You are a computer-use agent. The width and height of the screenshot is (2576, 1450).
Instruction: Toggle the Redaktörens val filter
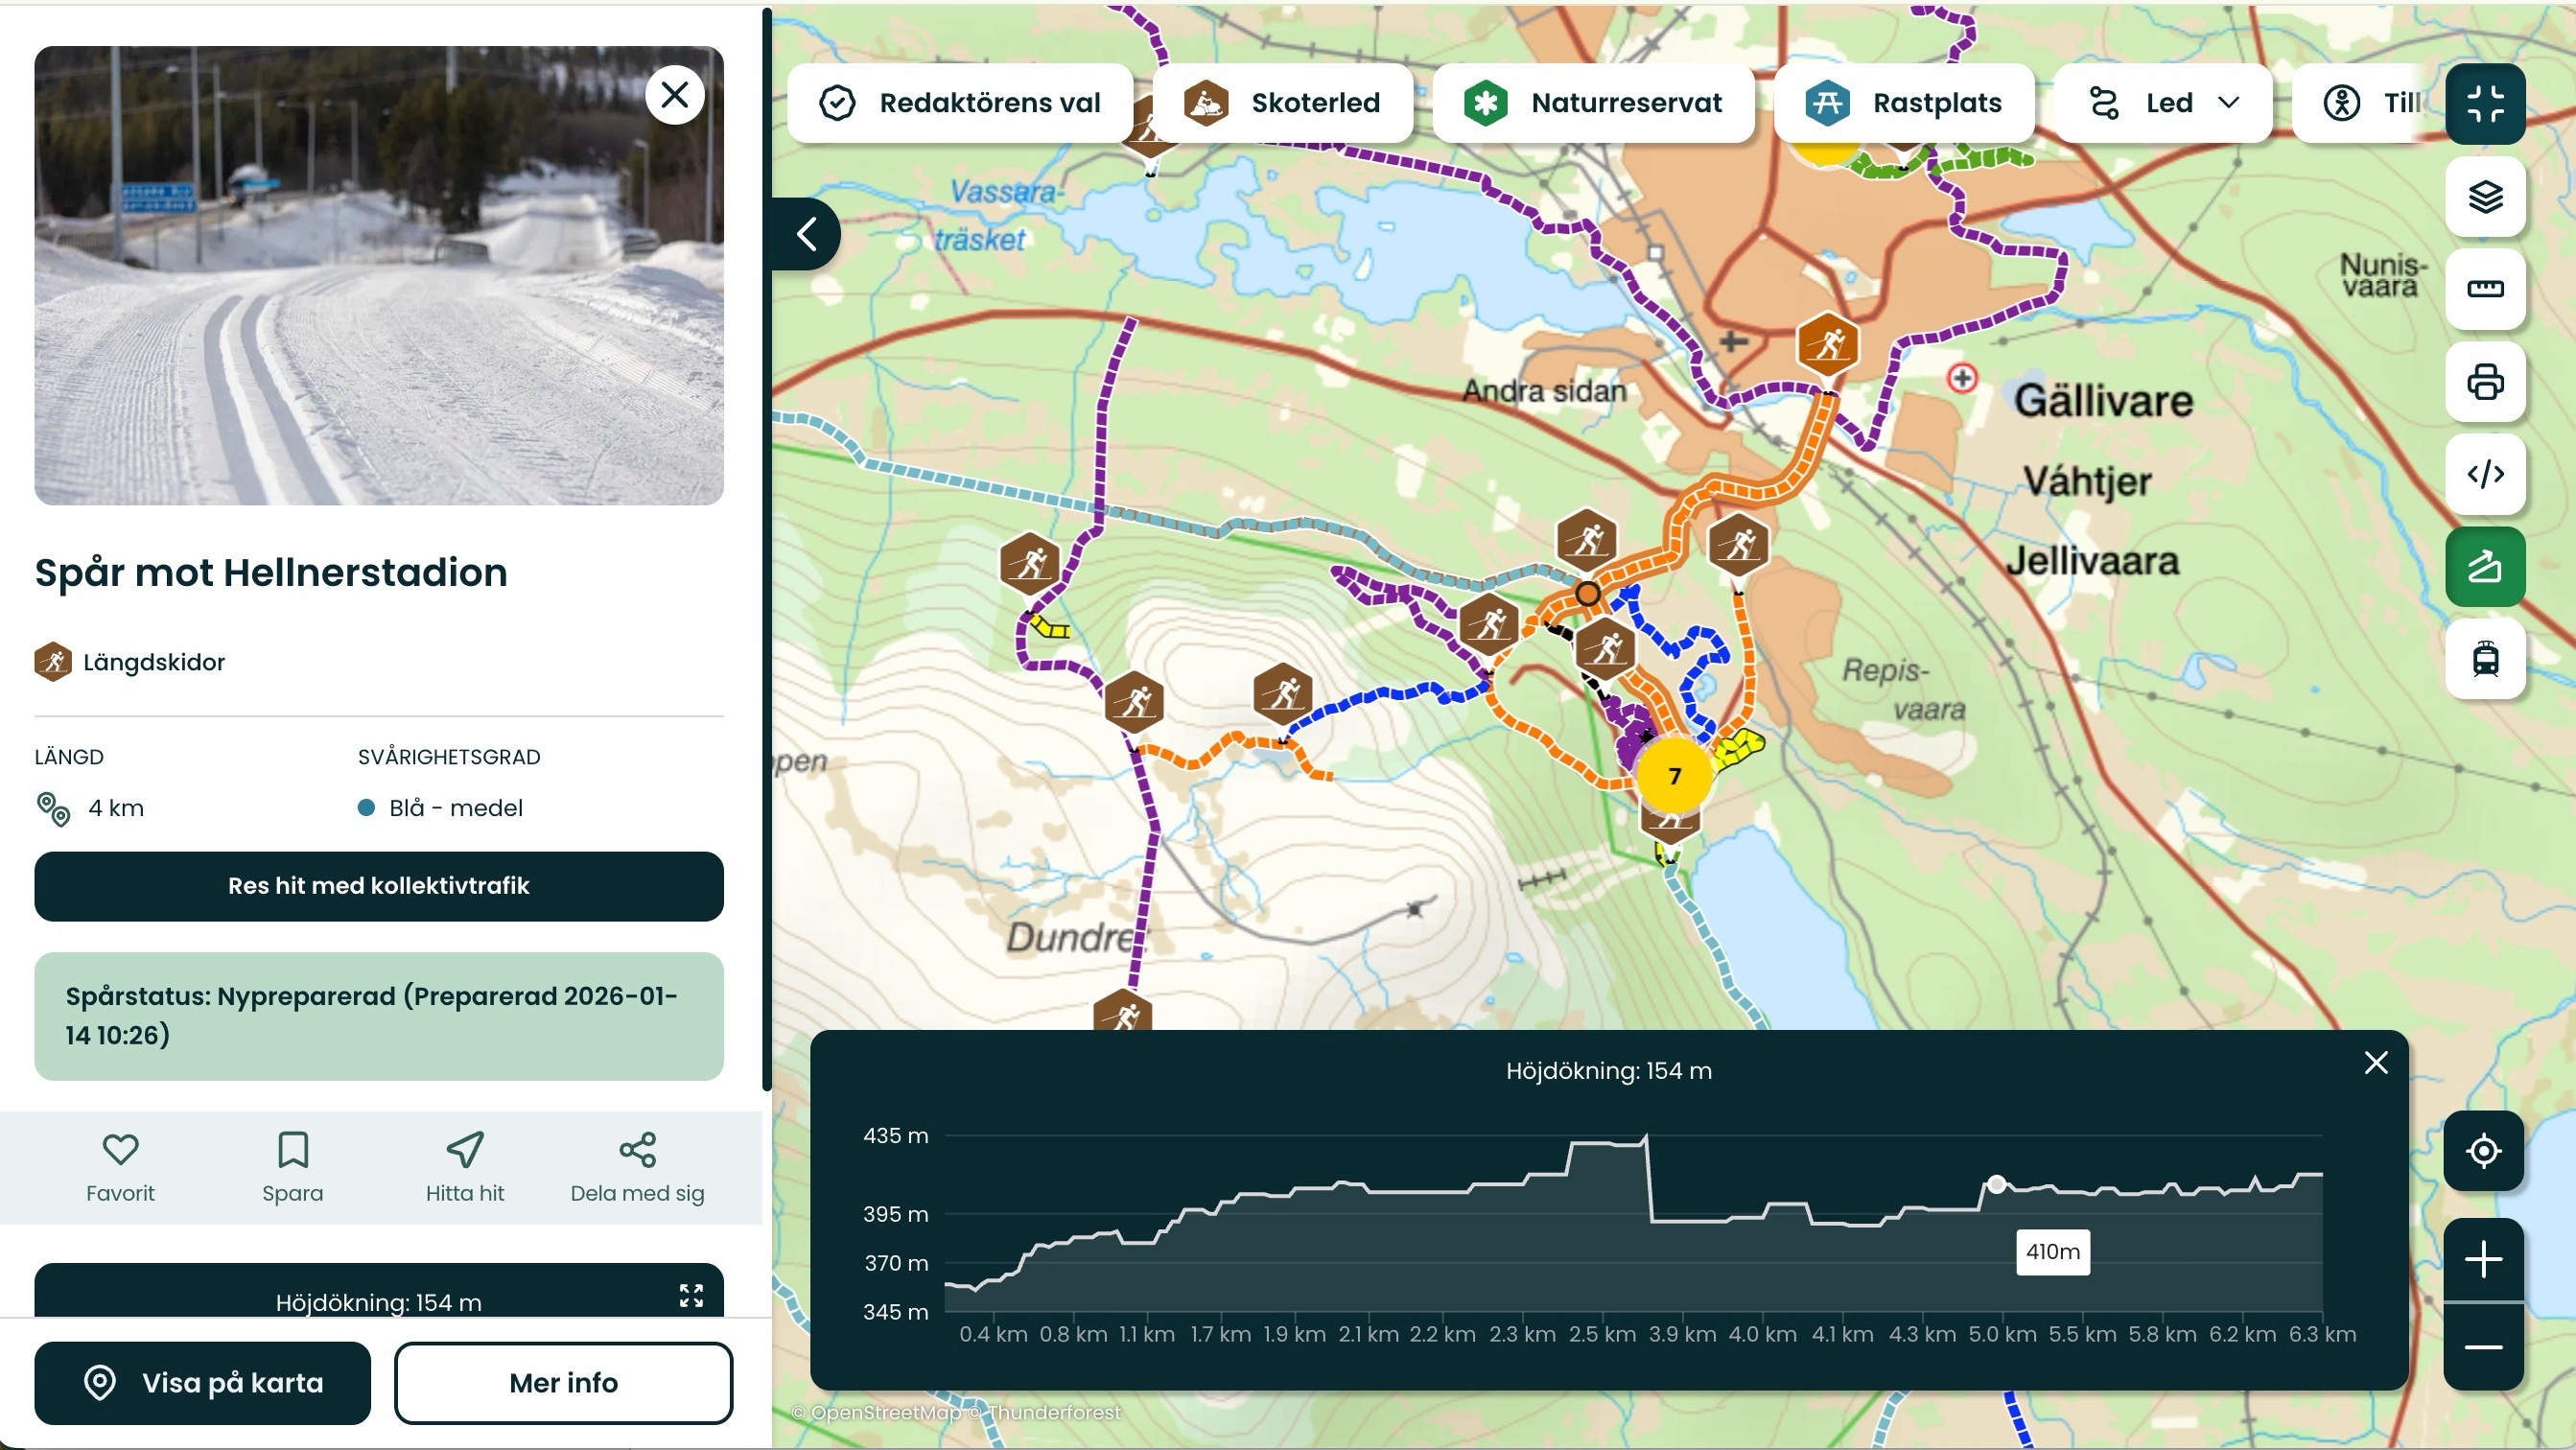click(x=960, y=103)
